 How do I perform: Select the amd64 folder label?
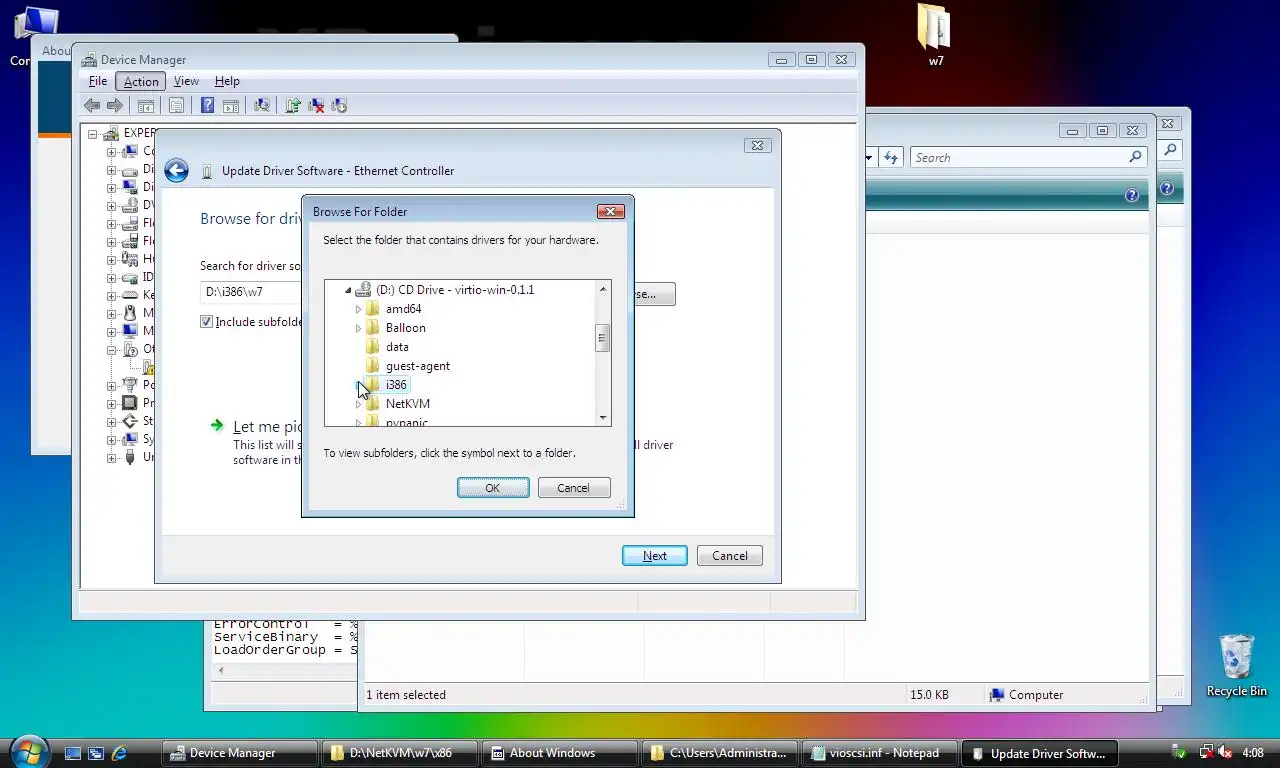coord(404,309)
